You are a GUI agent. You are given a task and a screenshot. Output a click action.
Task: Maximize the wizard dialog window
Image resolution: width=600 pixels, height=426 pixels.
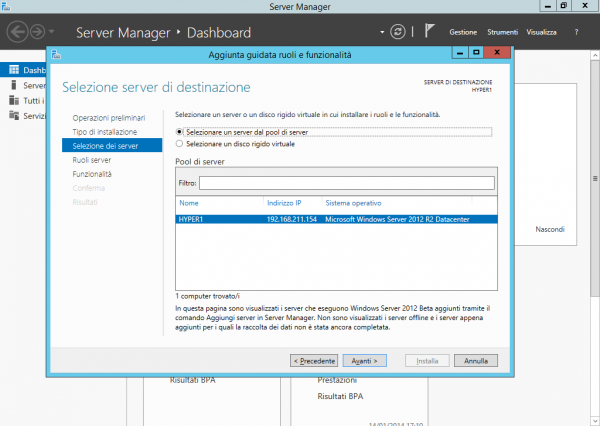[476, 52]
